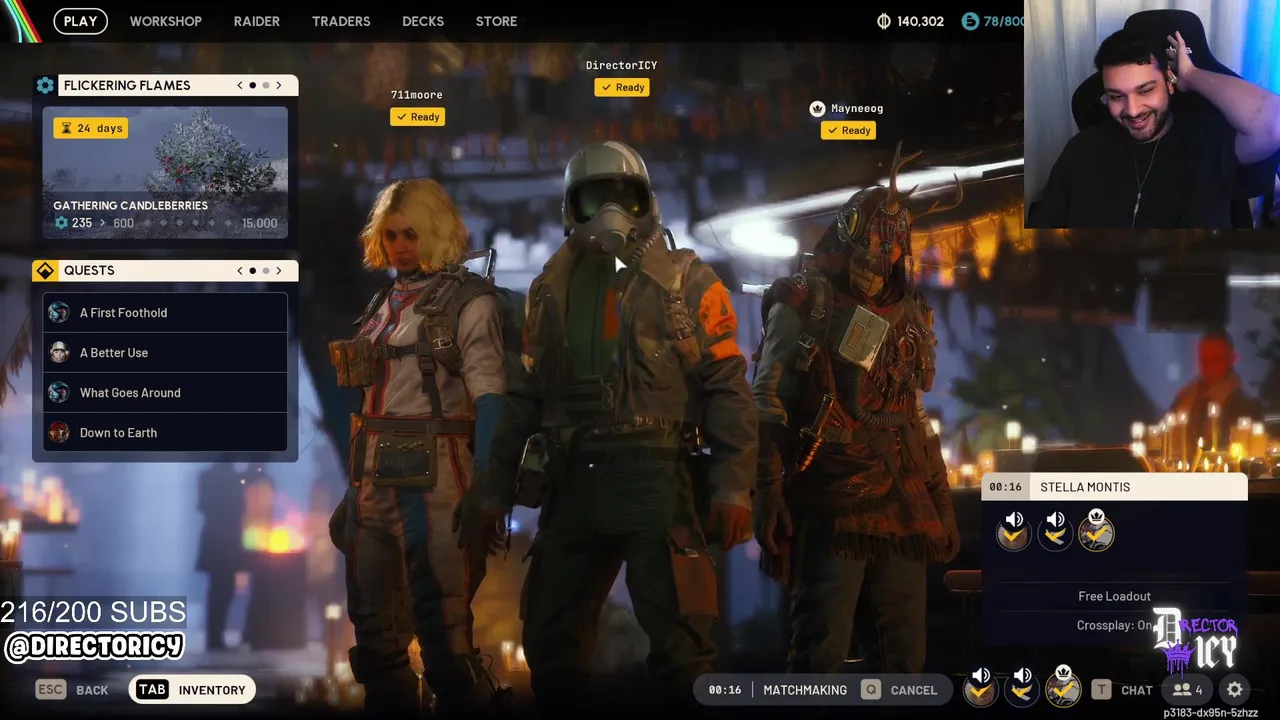The width and height of the screenshot is (1280, 720).
Task: Mute the first squadmate's speaker in the bottom bar
Action: point(981,676)
